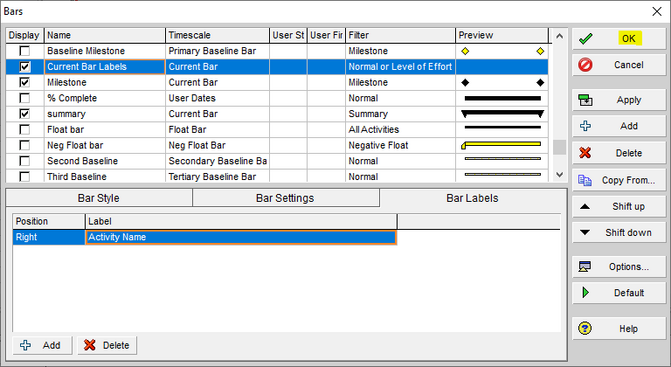
Task: Open Help for the Bars dialog
Action: 619,329
